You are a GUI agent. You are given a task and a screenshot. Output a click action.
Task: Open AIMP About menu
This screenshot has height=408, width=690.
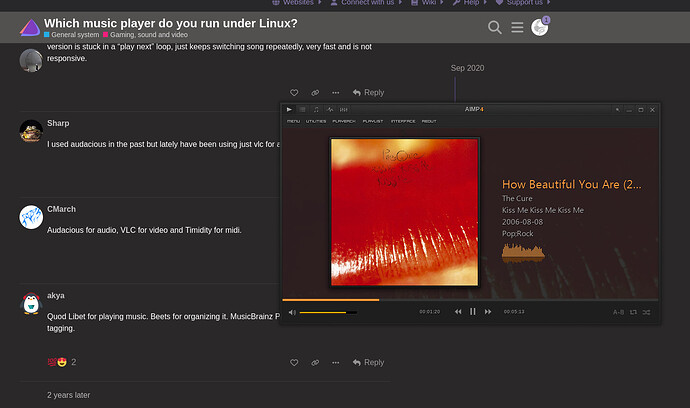click(x=429, y=121)
